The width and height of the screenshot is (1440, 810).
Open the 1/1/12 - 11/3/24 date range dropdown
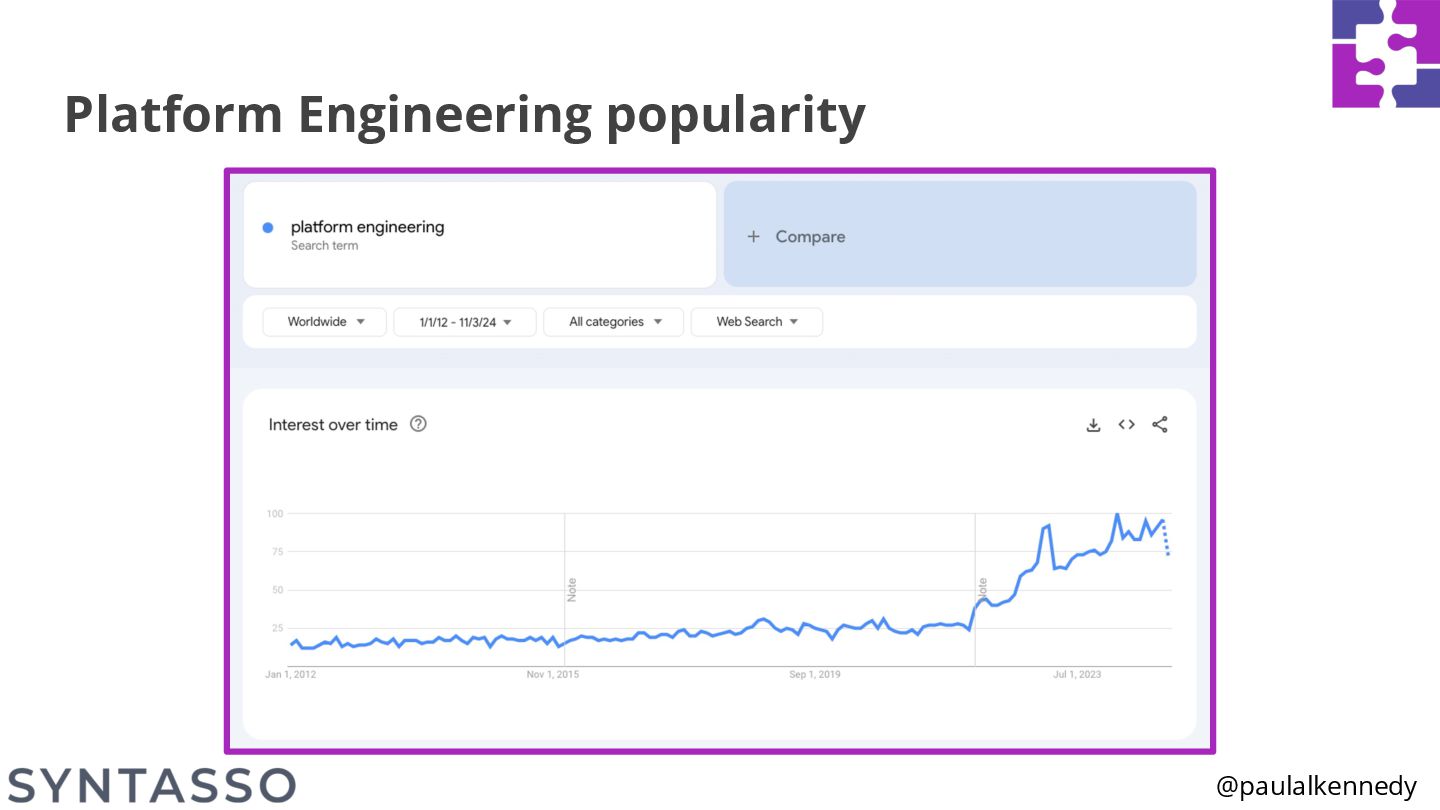465,322
